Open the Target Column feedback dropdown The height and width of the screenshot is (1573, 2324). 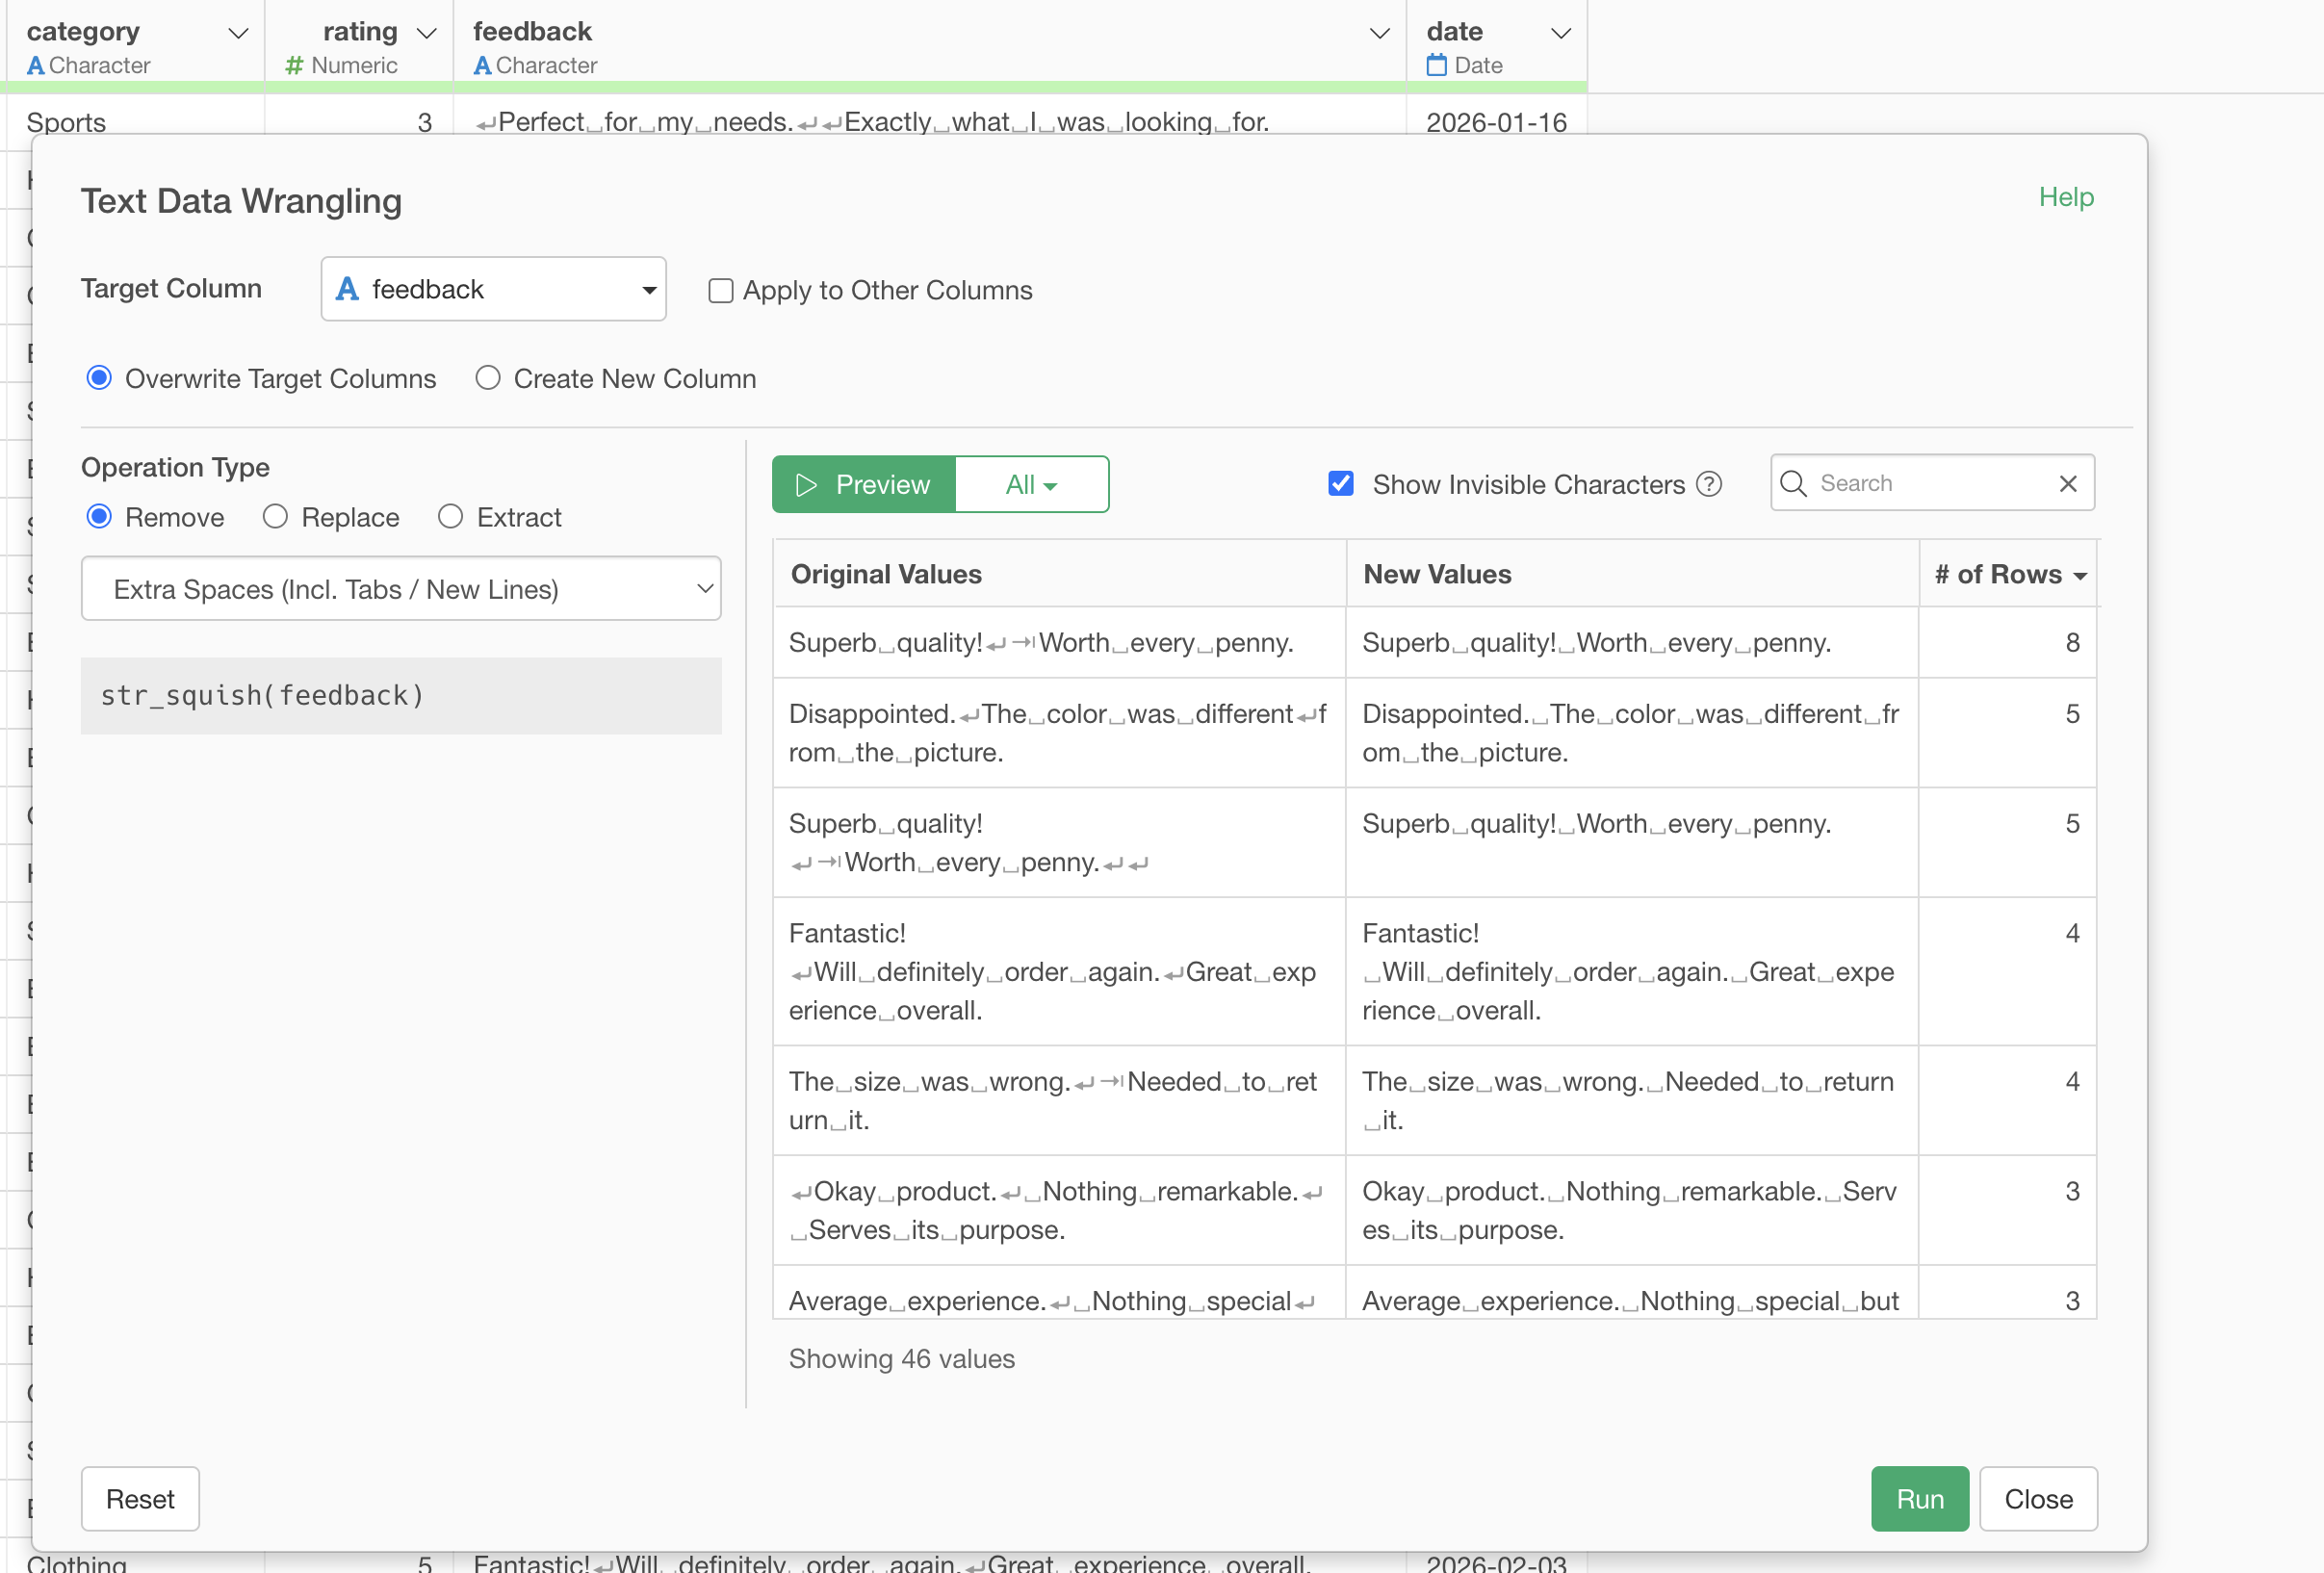(493, 289)
